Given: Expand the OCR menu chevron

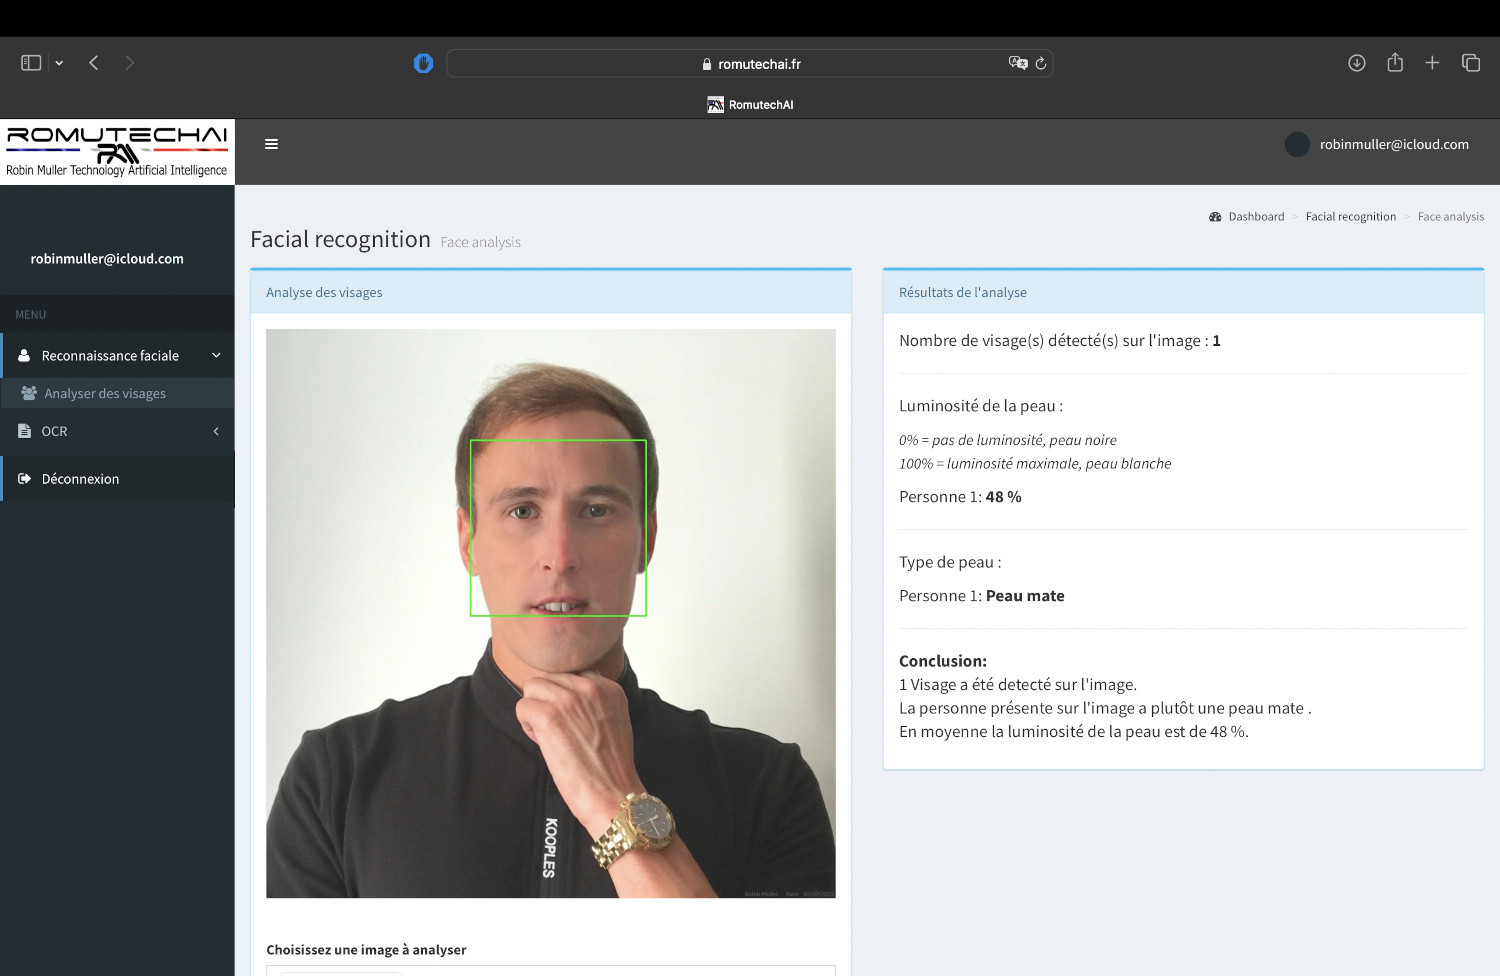Looking at the screenshot, I should pos(216,431).
